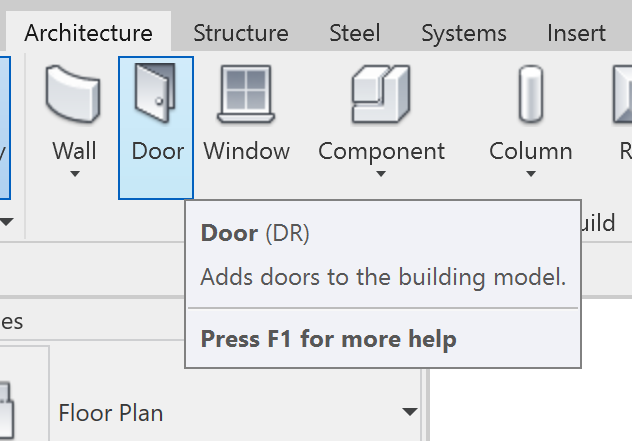Screen dimensions: 632x441
Task: Go to the Steel tab
Action: click(x=354, y=33)
